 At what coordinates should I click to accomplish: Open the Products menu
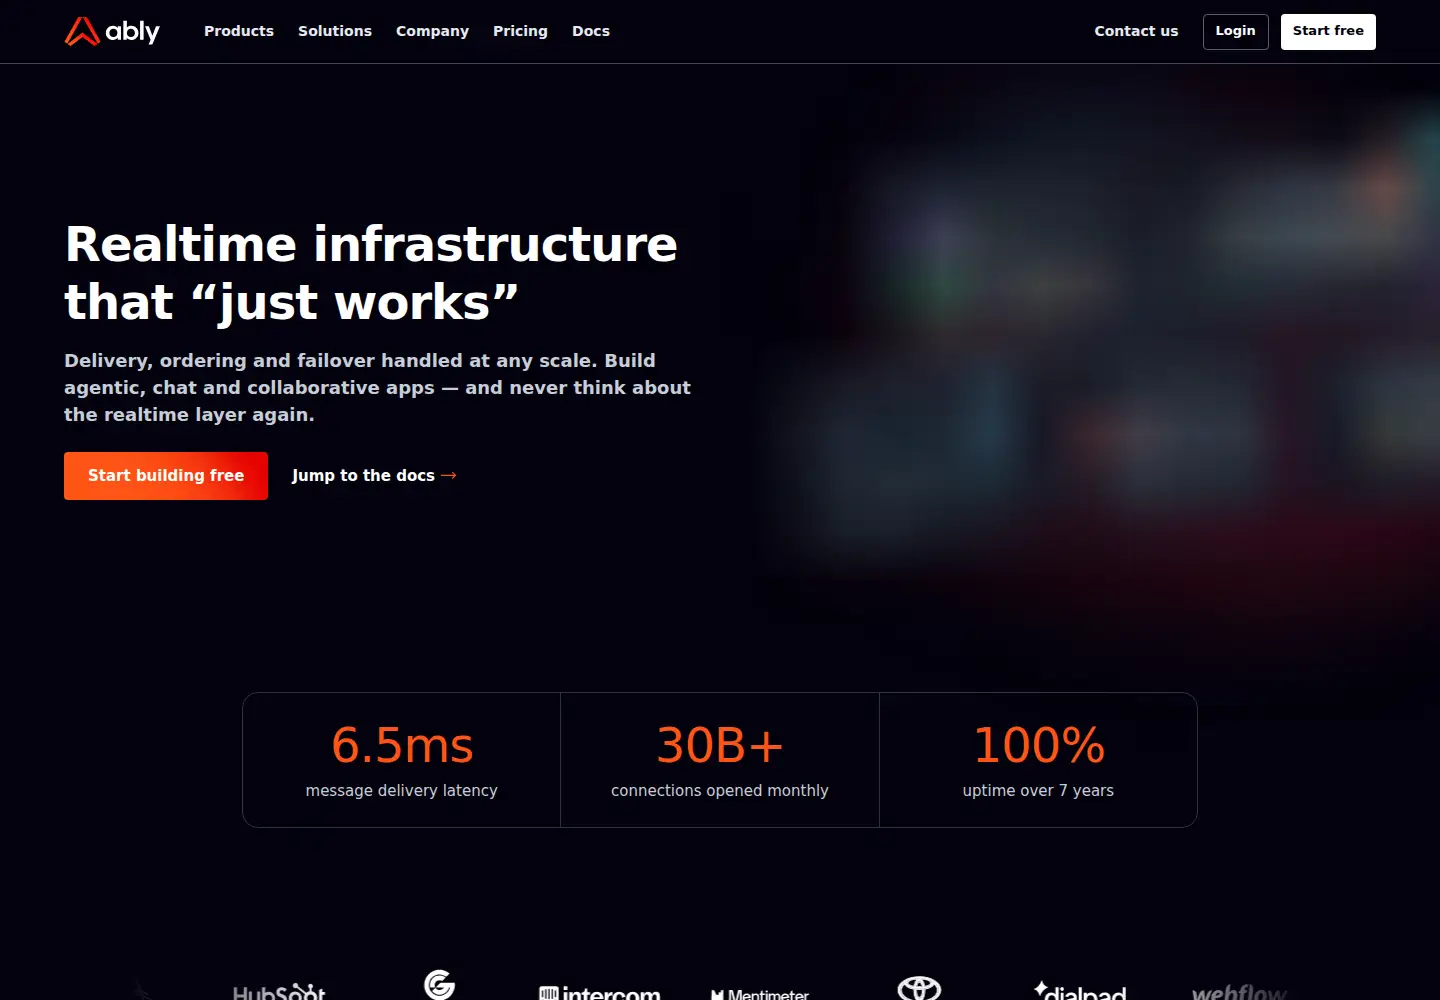tap(239, 31)
